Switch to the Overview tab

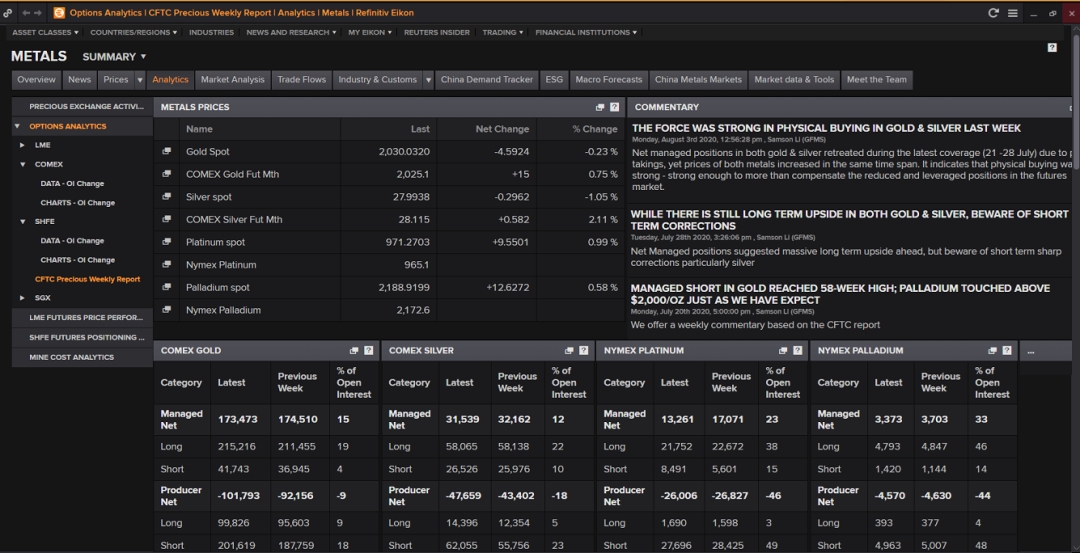37,80
